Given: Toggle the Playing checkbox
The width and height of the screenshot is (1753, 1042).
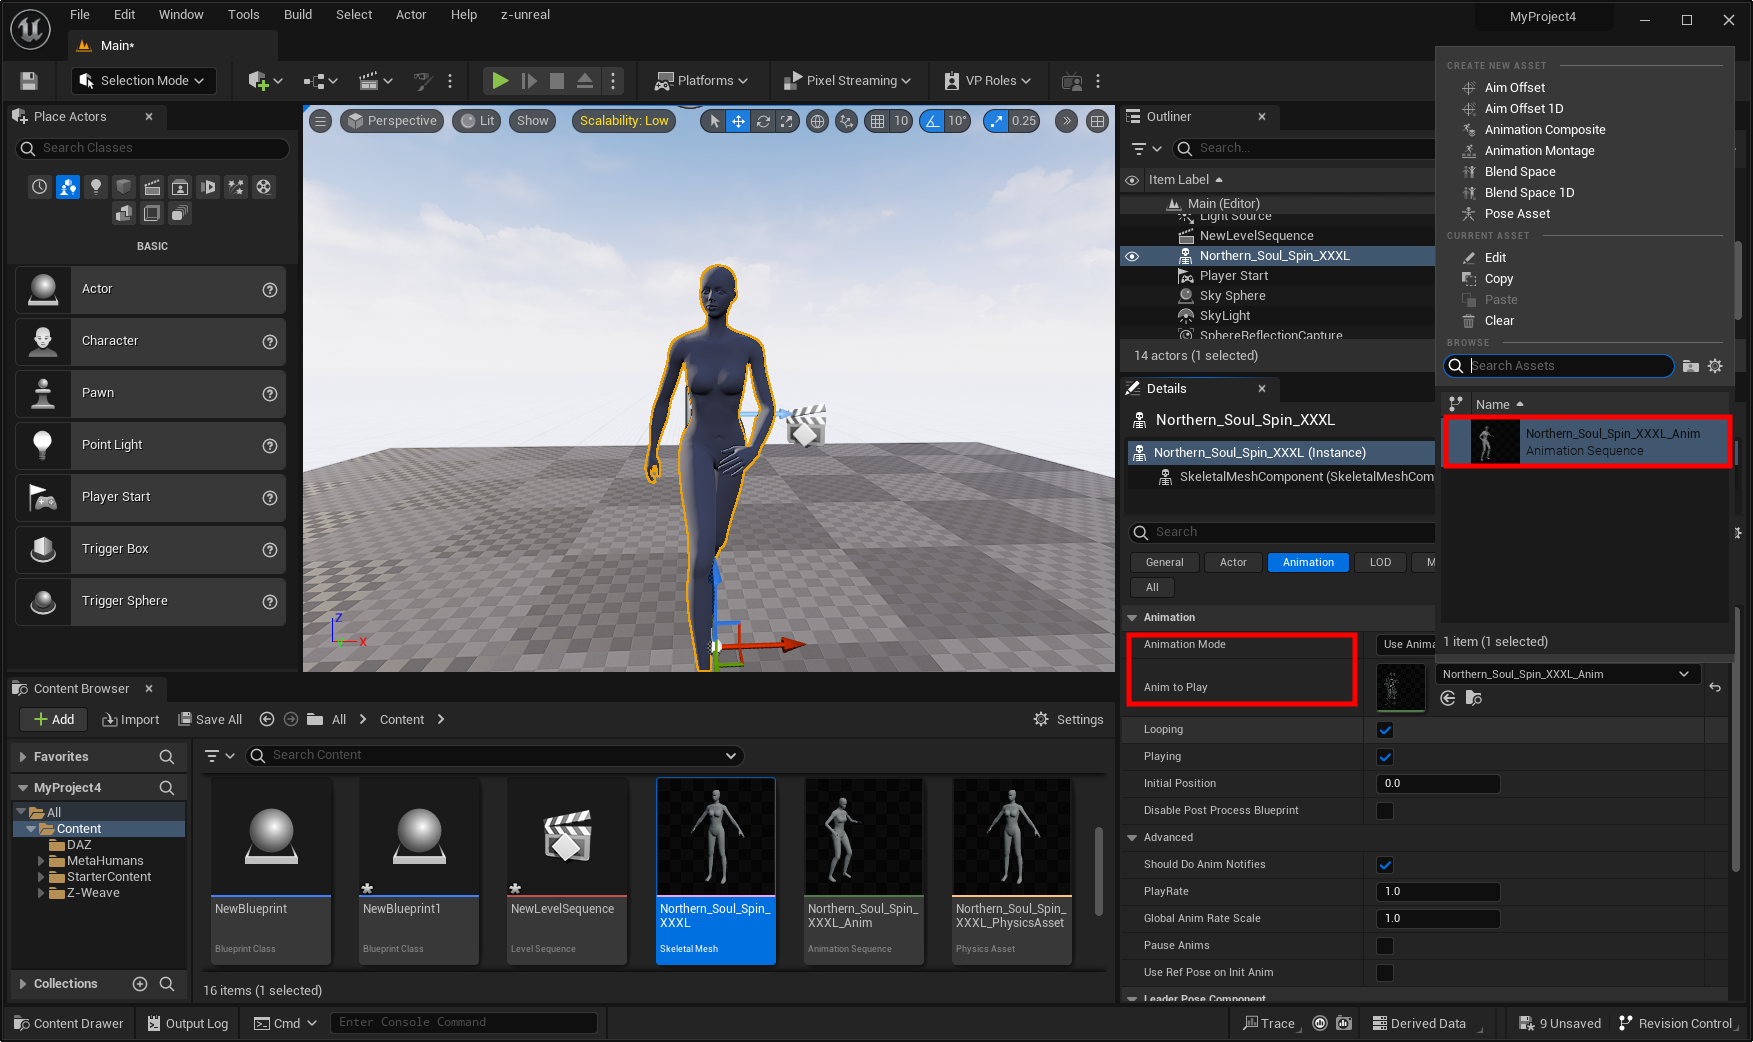Looking at the screenshot, I should [1385, 757].
